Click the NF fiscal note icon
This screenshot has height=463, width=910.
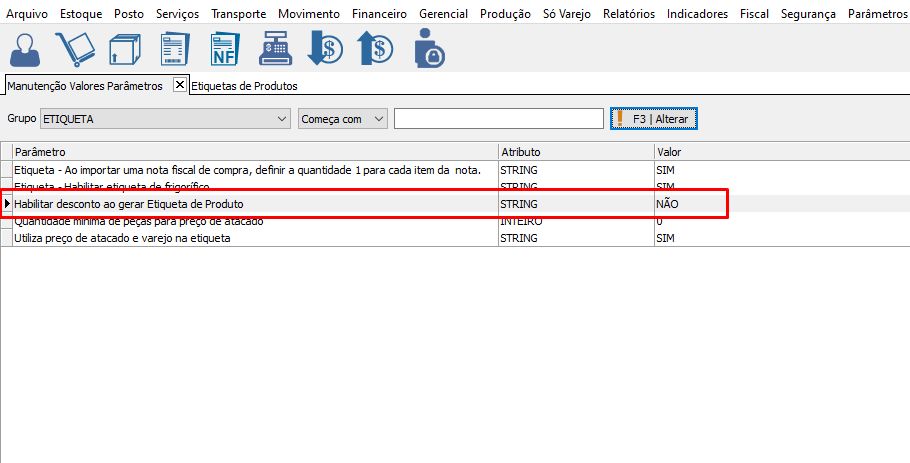click(x=226, y=49)
